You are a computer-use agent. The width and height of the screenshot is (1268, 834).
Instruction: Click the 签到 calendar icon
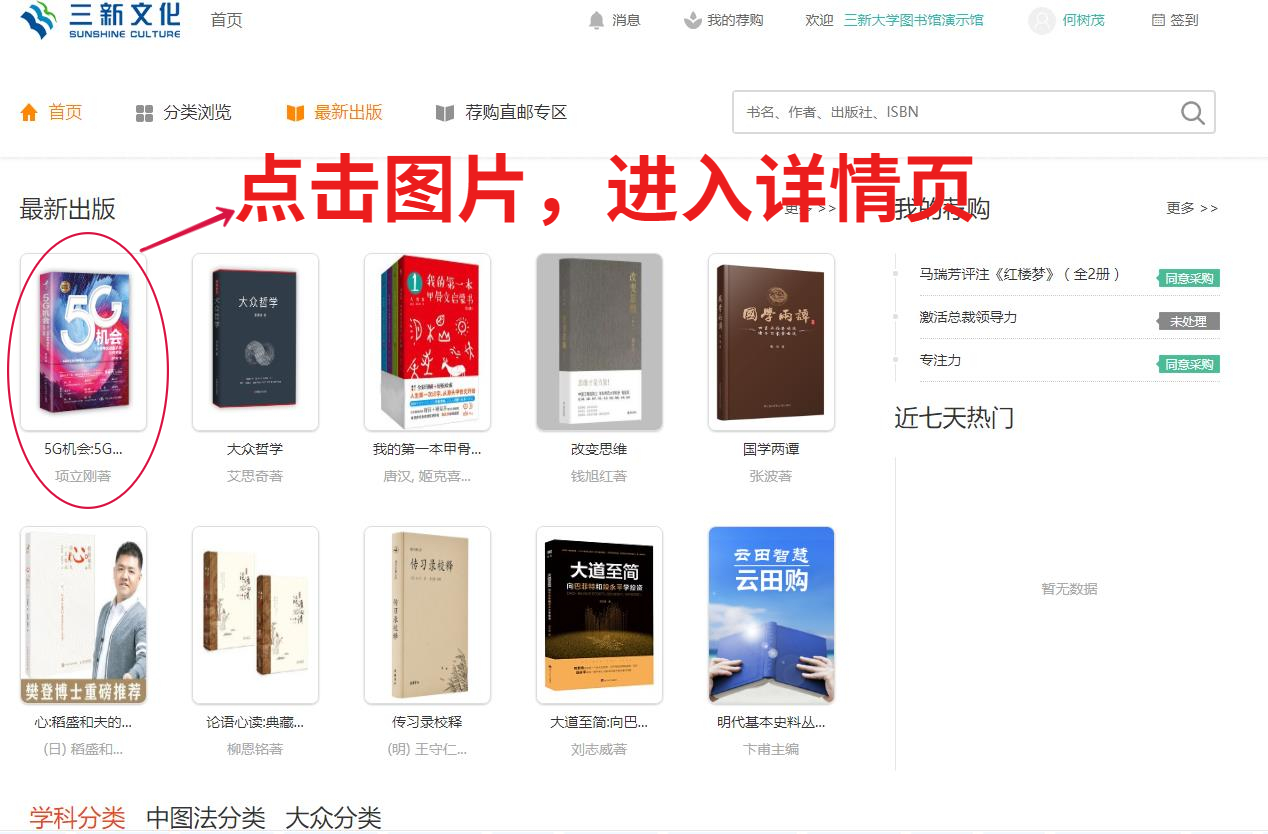(1158, 20)
